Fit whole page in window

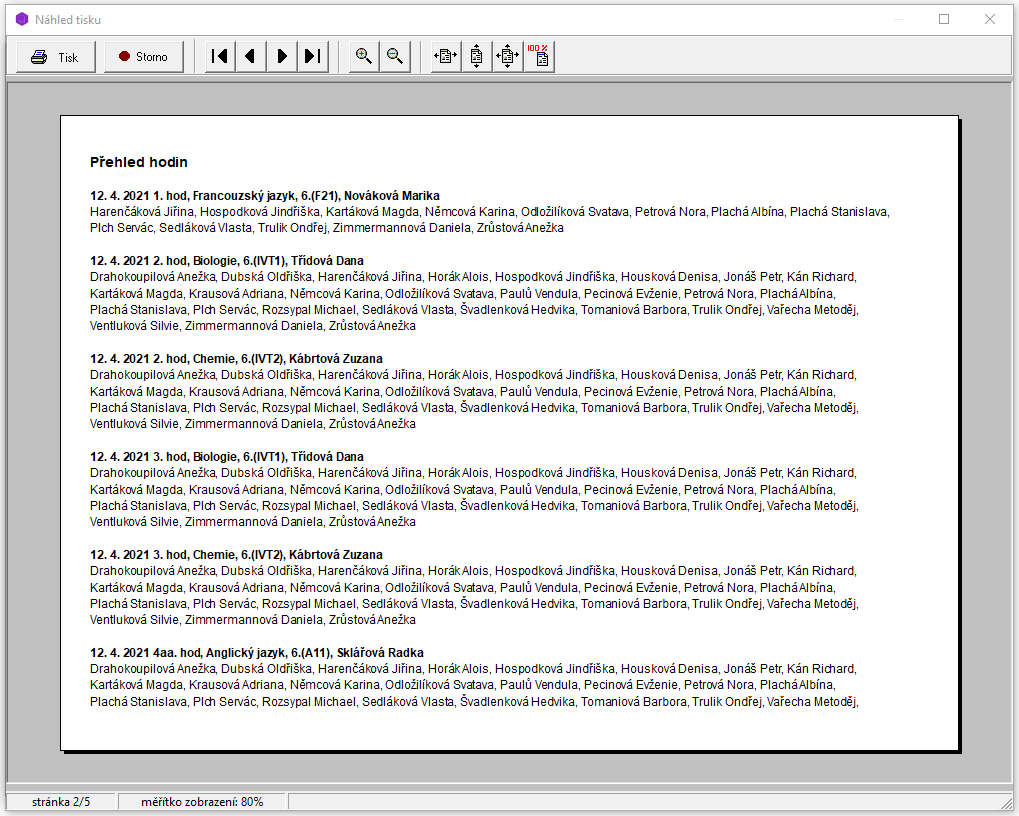coord(507,57)
